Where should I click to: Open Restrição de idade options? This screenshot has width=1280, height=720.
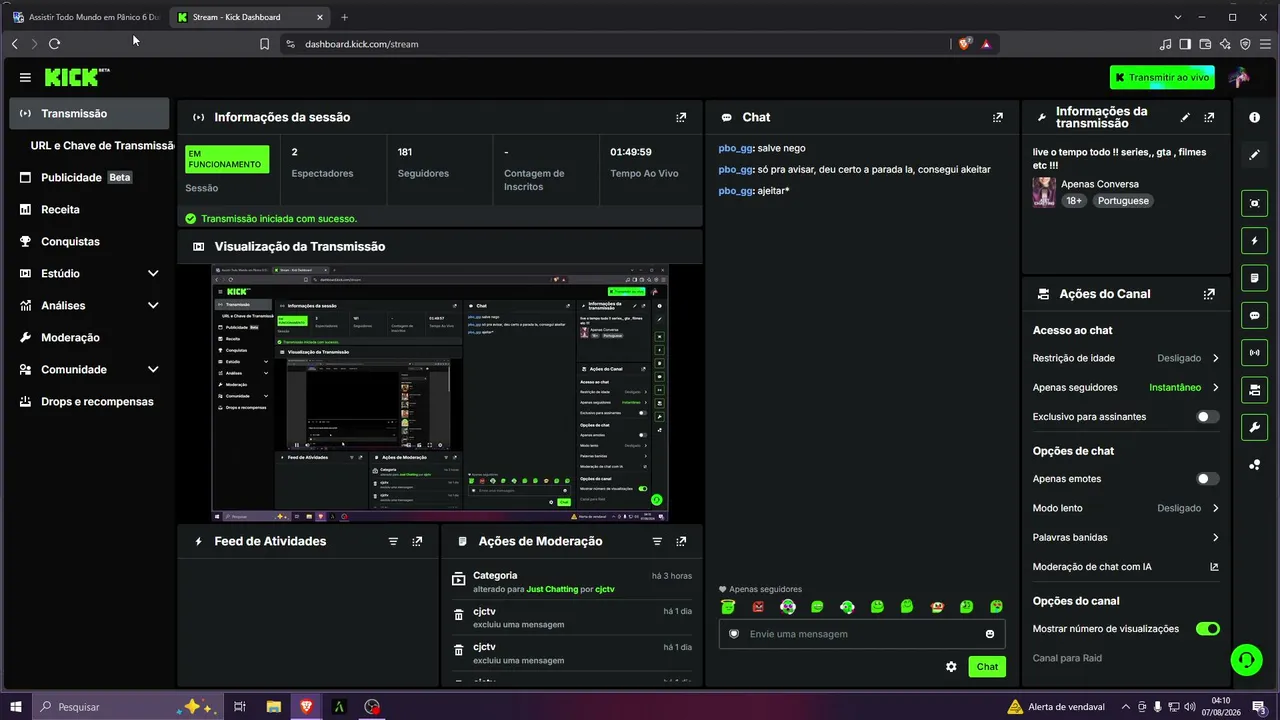(x=1126, y=358)
